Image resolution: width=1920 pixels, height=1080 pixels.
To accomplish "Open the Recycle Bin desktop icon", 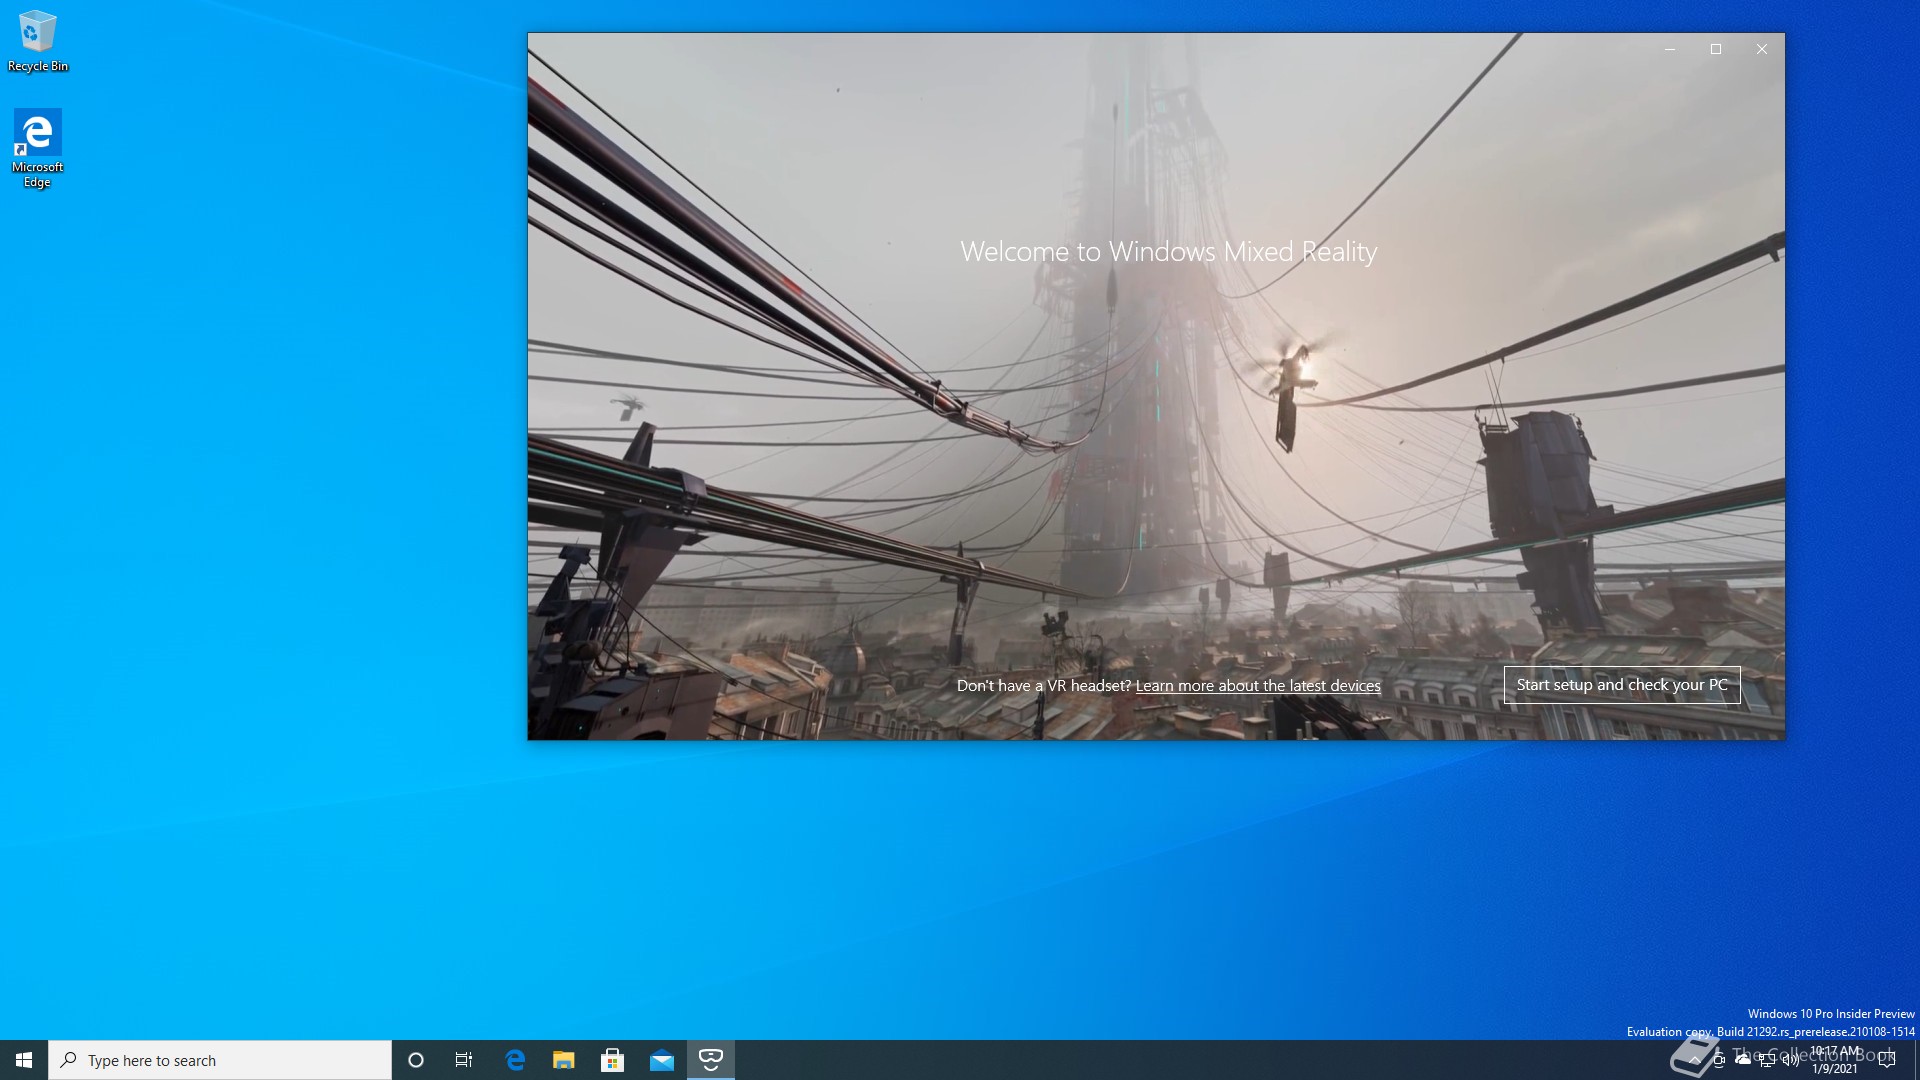I will (x=38, y=41).
